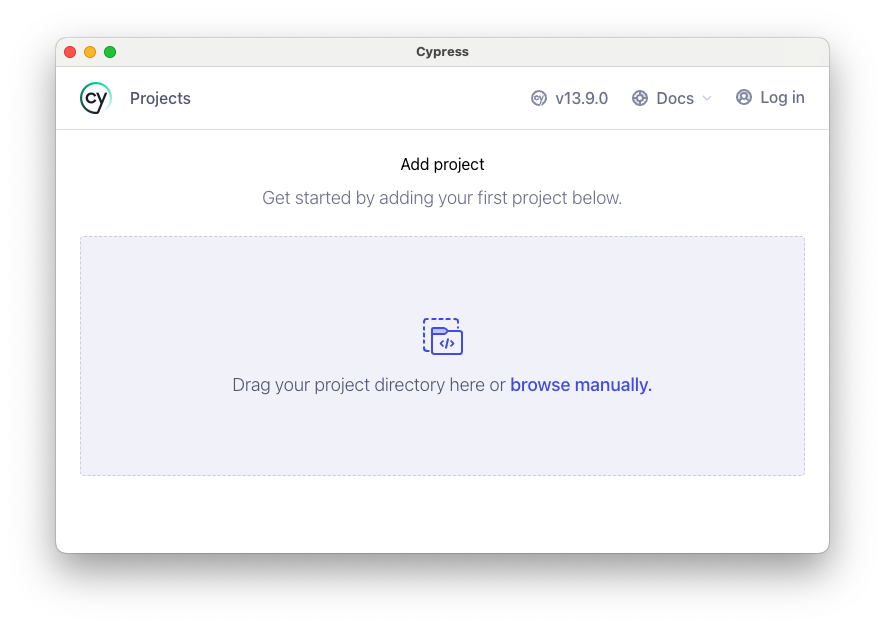This screenshot has width=885, height=627.
Task: Maximize the window with the green button
Action: 110,52
